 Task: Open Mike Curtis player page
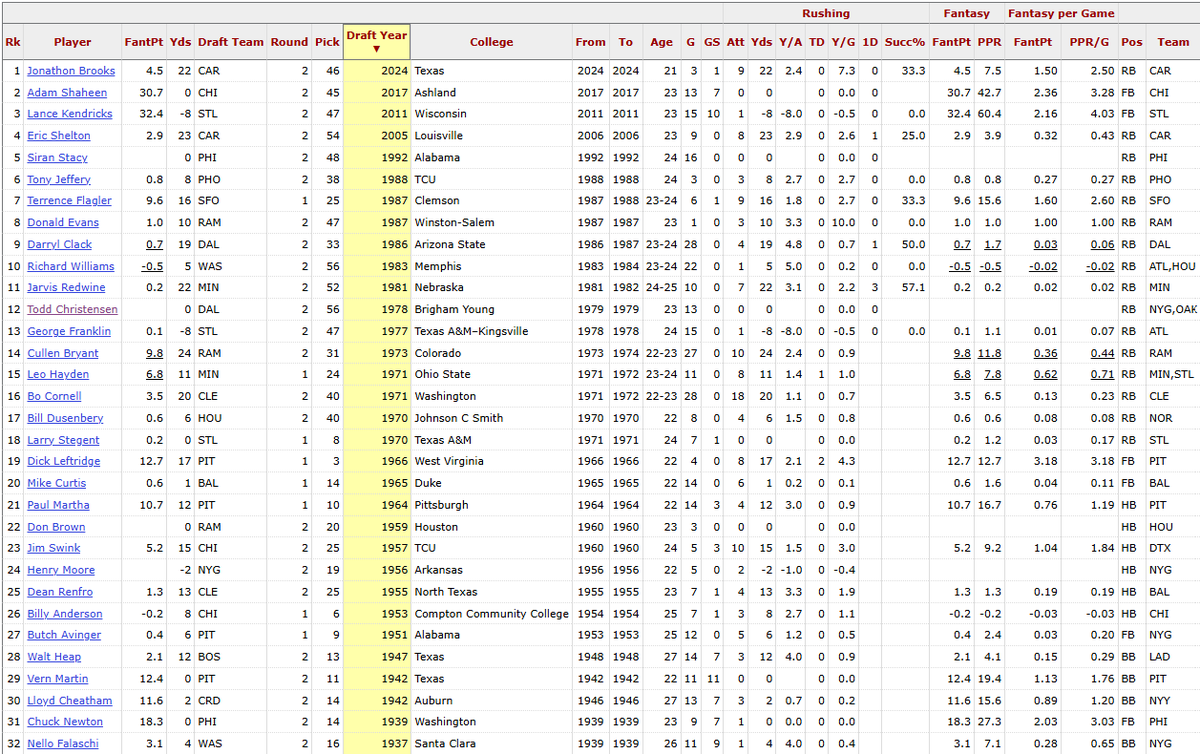tap(58, 484)
